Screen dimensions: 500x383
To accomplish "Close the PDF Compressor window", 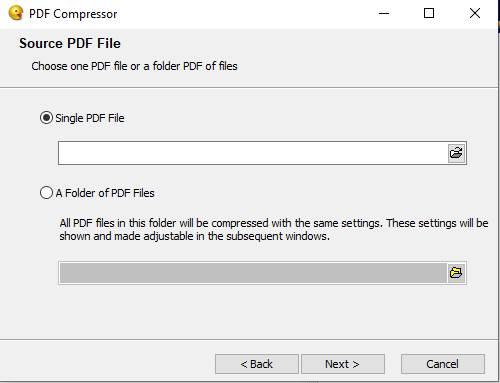I will pyautogui.click(x=475, y=14).
